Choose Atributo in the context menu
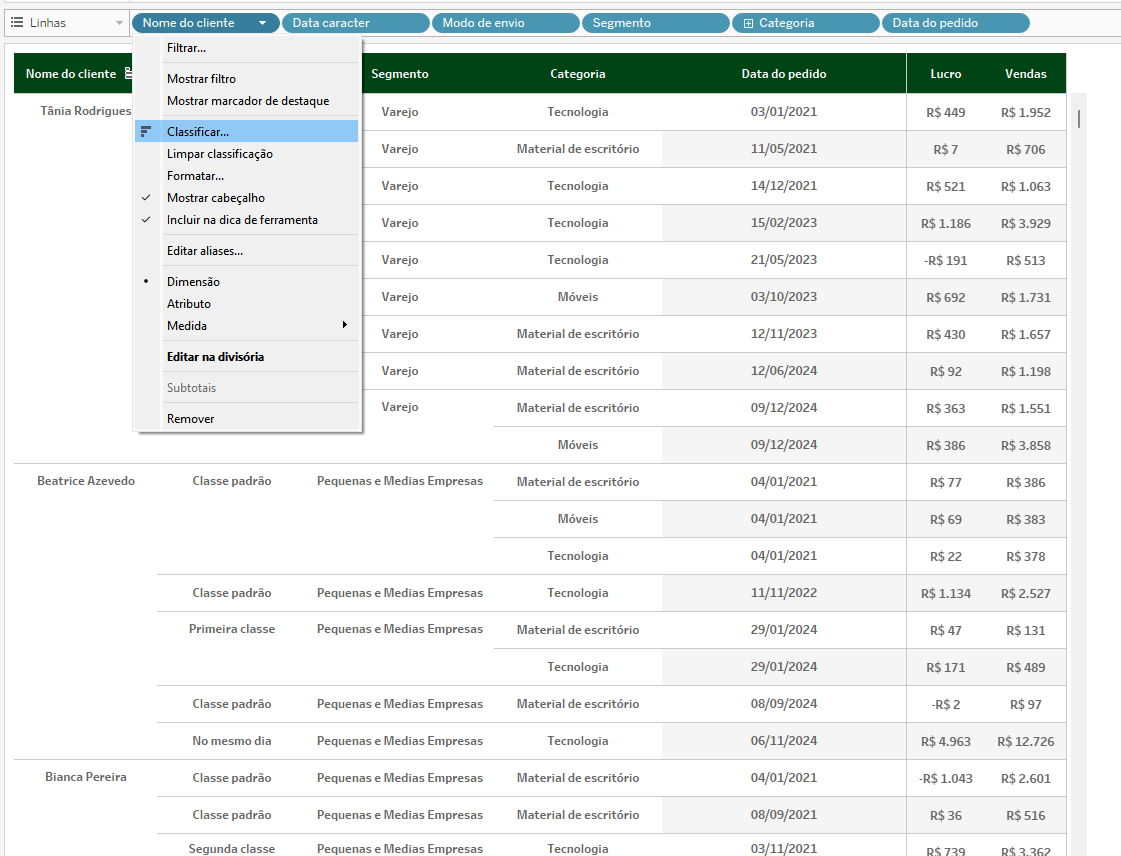This screenshot has width=1121, height=856. [x=189, y=304]
